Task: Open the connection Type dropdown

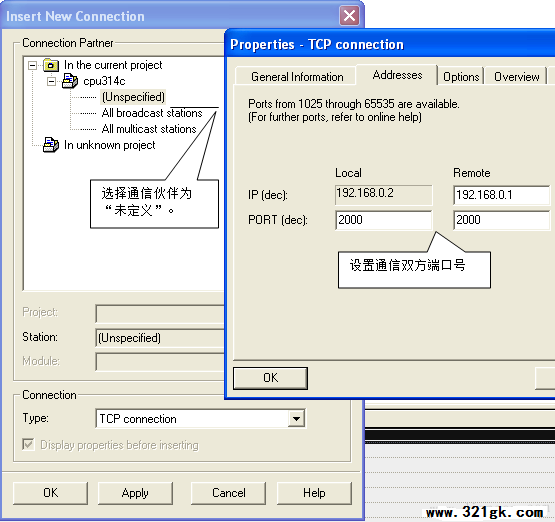Action: click(x=296, y=419)
